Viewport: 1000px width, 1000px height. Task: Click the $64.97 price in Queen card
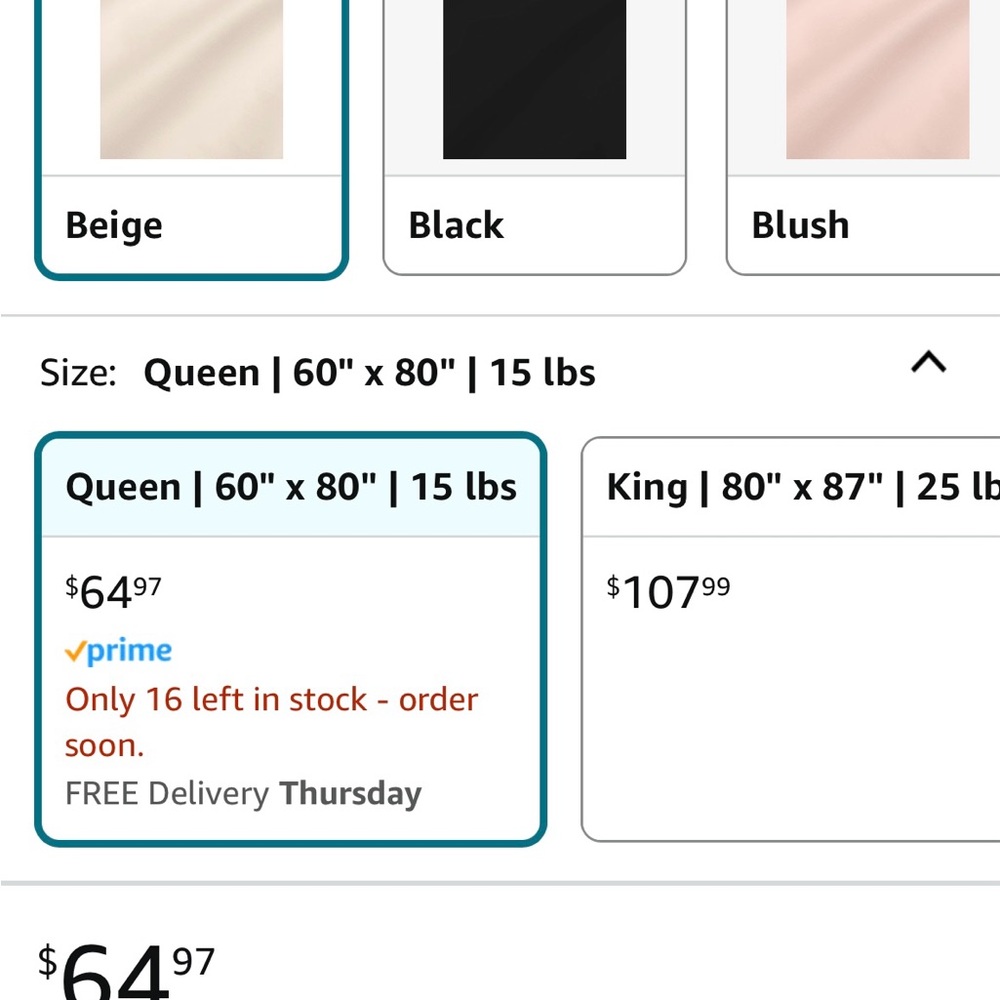[x=113, y=592]
